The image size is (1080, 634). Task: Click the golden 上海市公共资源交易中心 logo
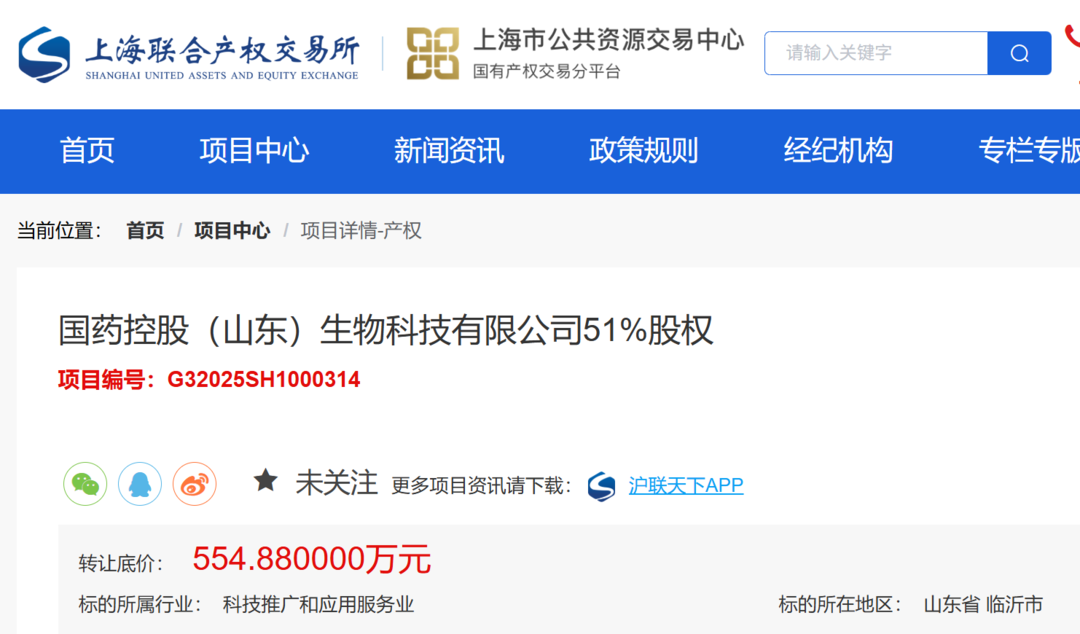tap(432, 54)
